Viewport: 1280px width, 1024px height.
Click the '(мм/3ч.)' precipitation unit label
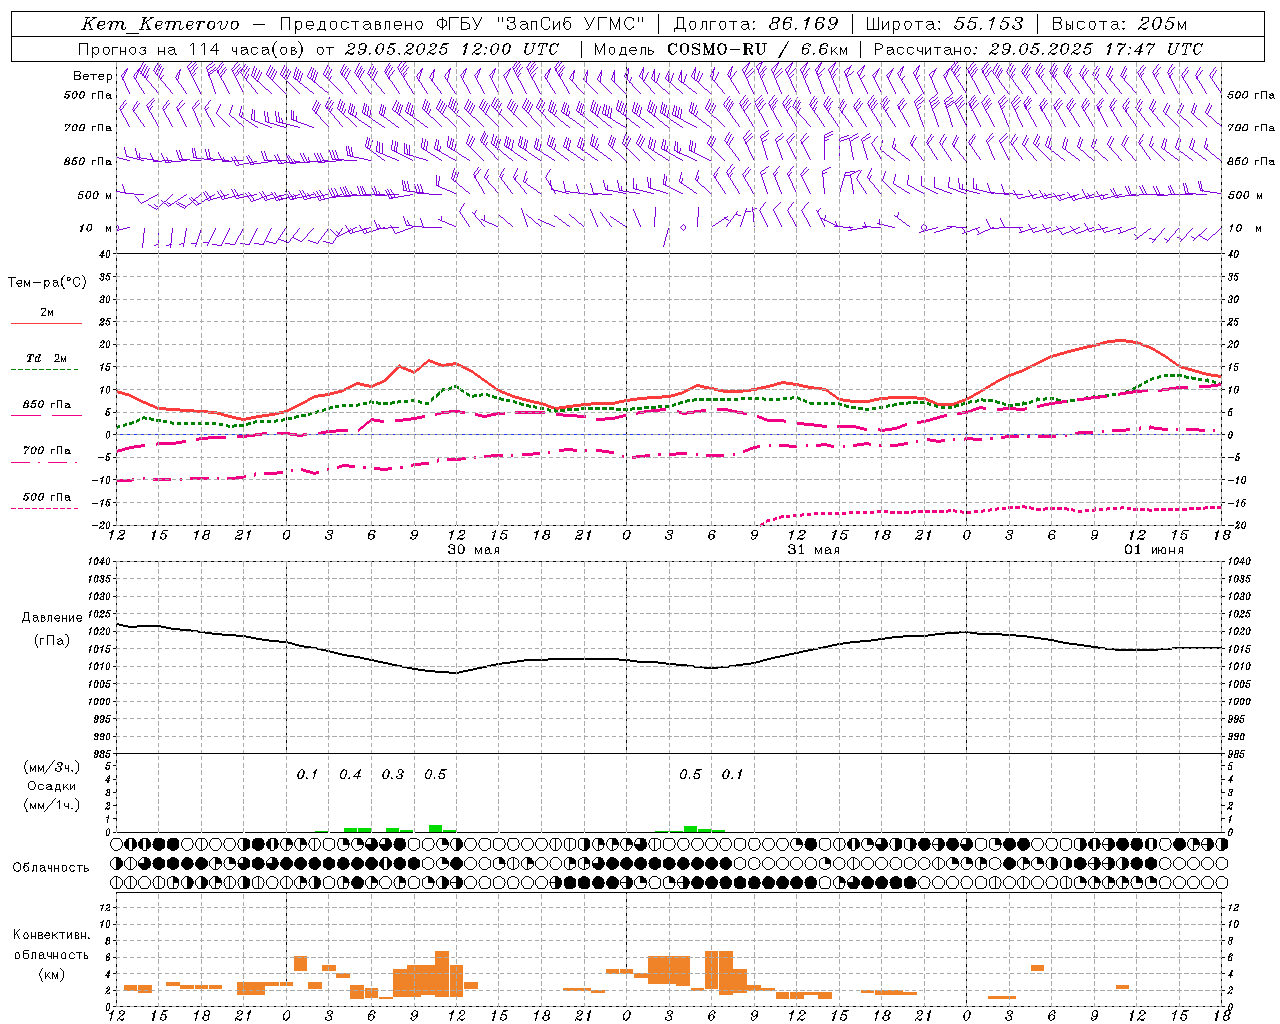tap(52, 767)
